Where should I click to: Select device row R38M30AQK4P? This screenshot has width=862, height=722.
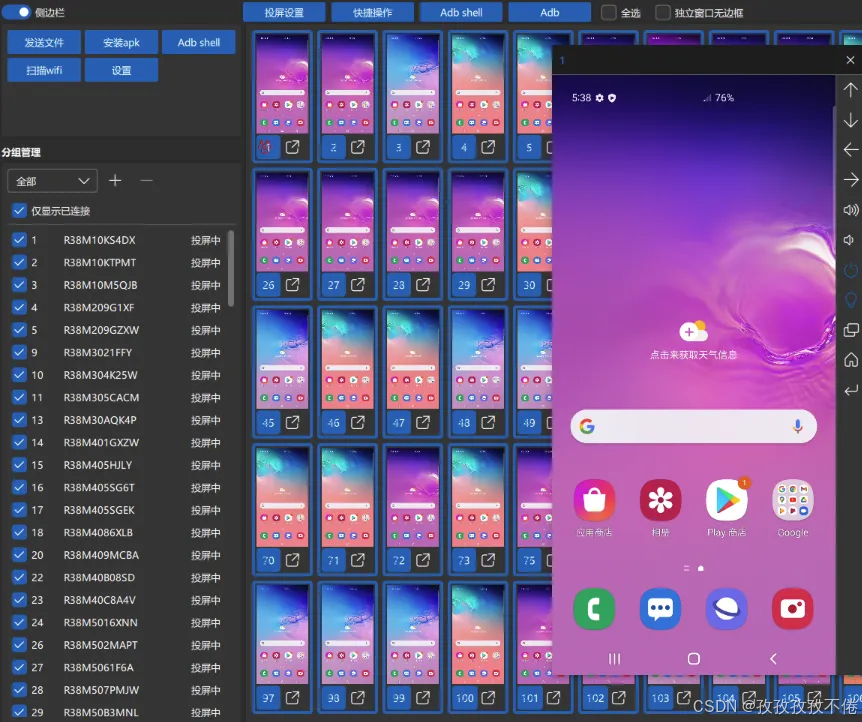tap(117, 420)
